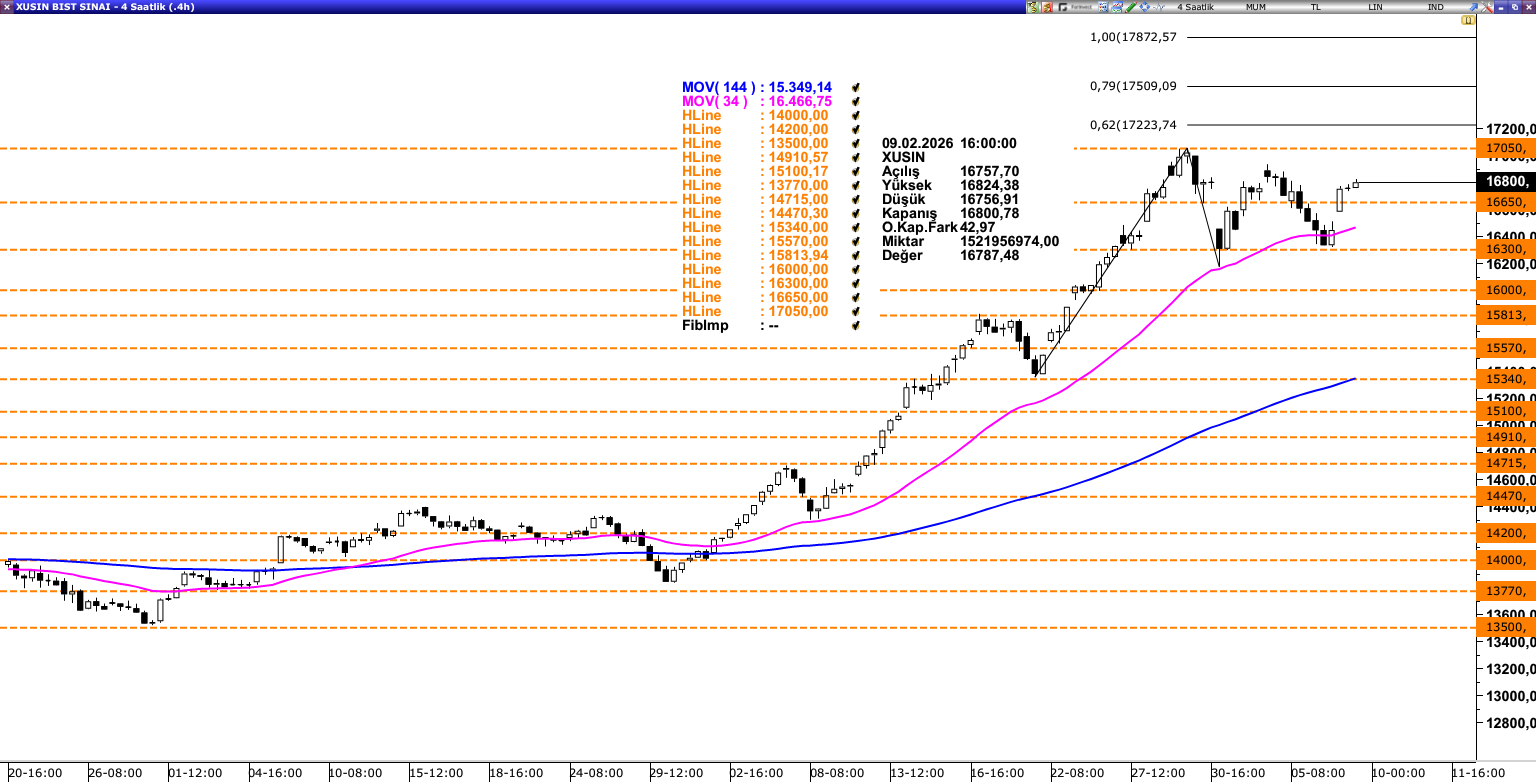1536x782 pixels.
Task: Toggle the MOV(34) indicator checkmark
Action: (855, 102)
